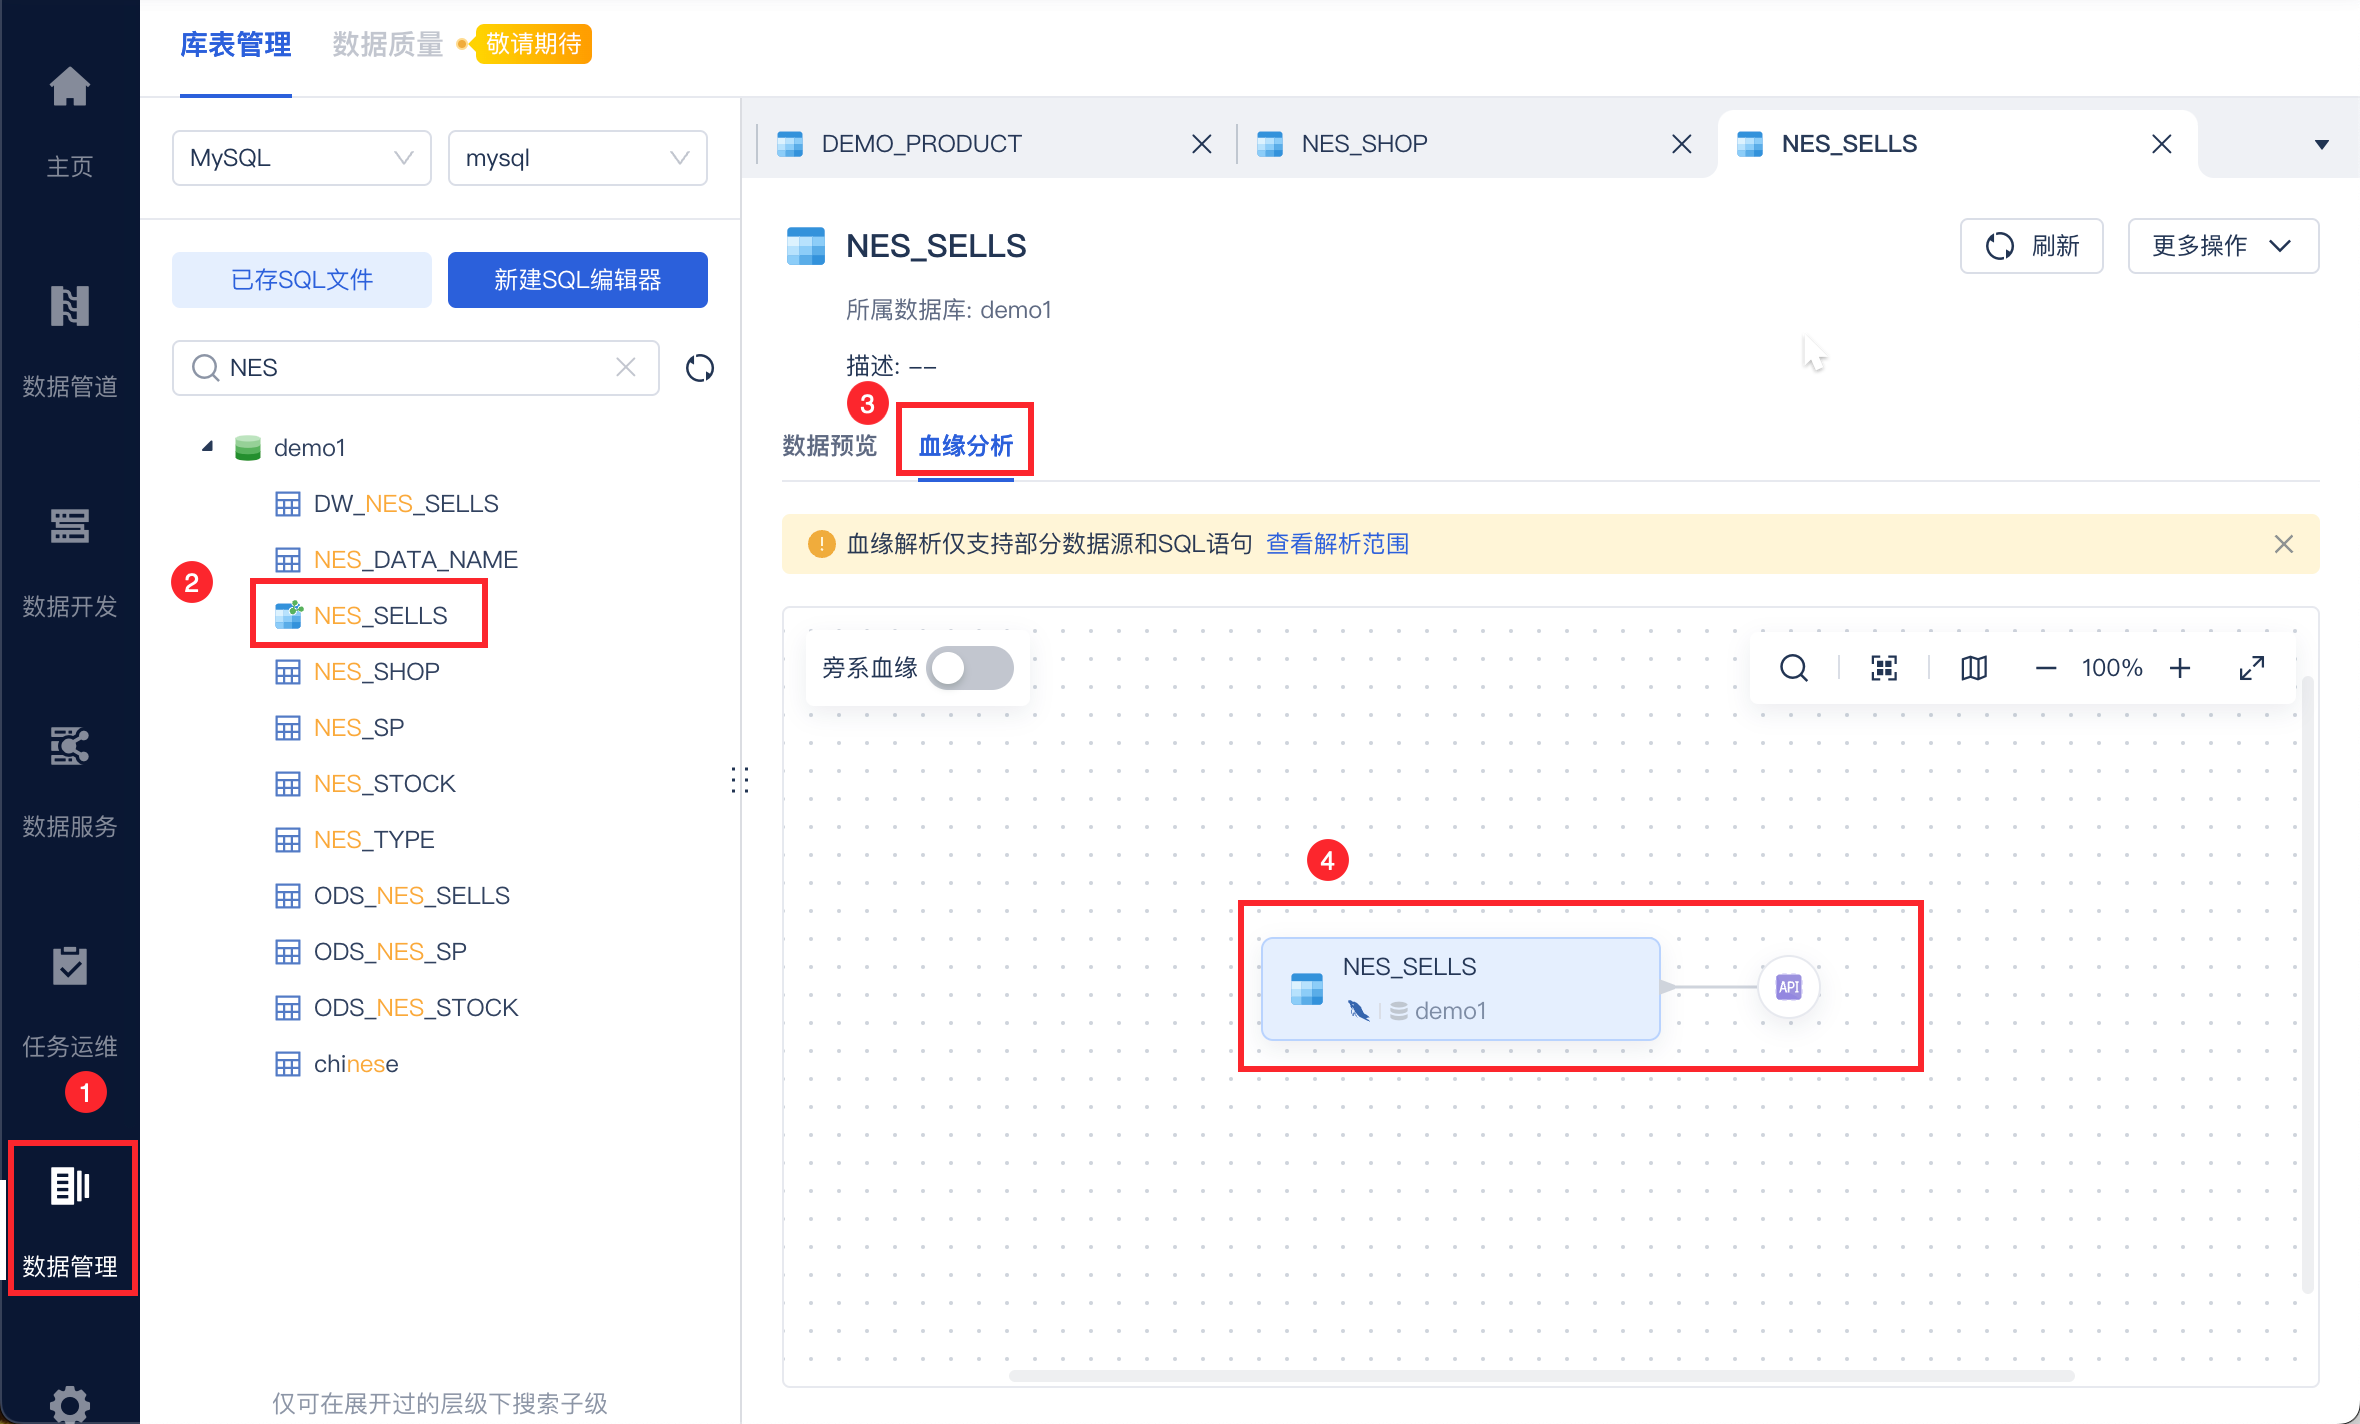
Task: Enable the 旁系血缘 switch
Action: 969,668
